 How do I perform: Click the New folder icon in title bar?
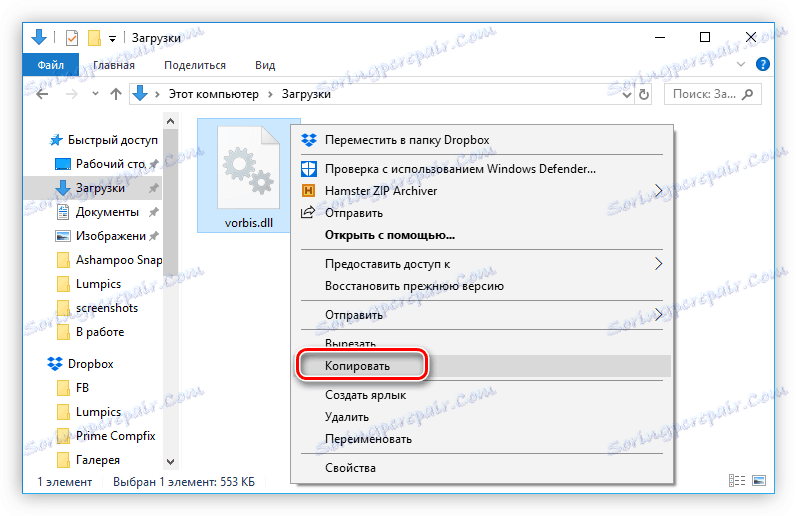click(x=94, y=38)
